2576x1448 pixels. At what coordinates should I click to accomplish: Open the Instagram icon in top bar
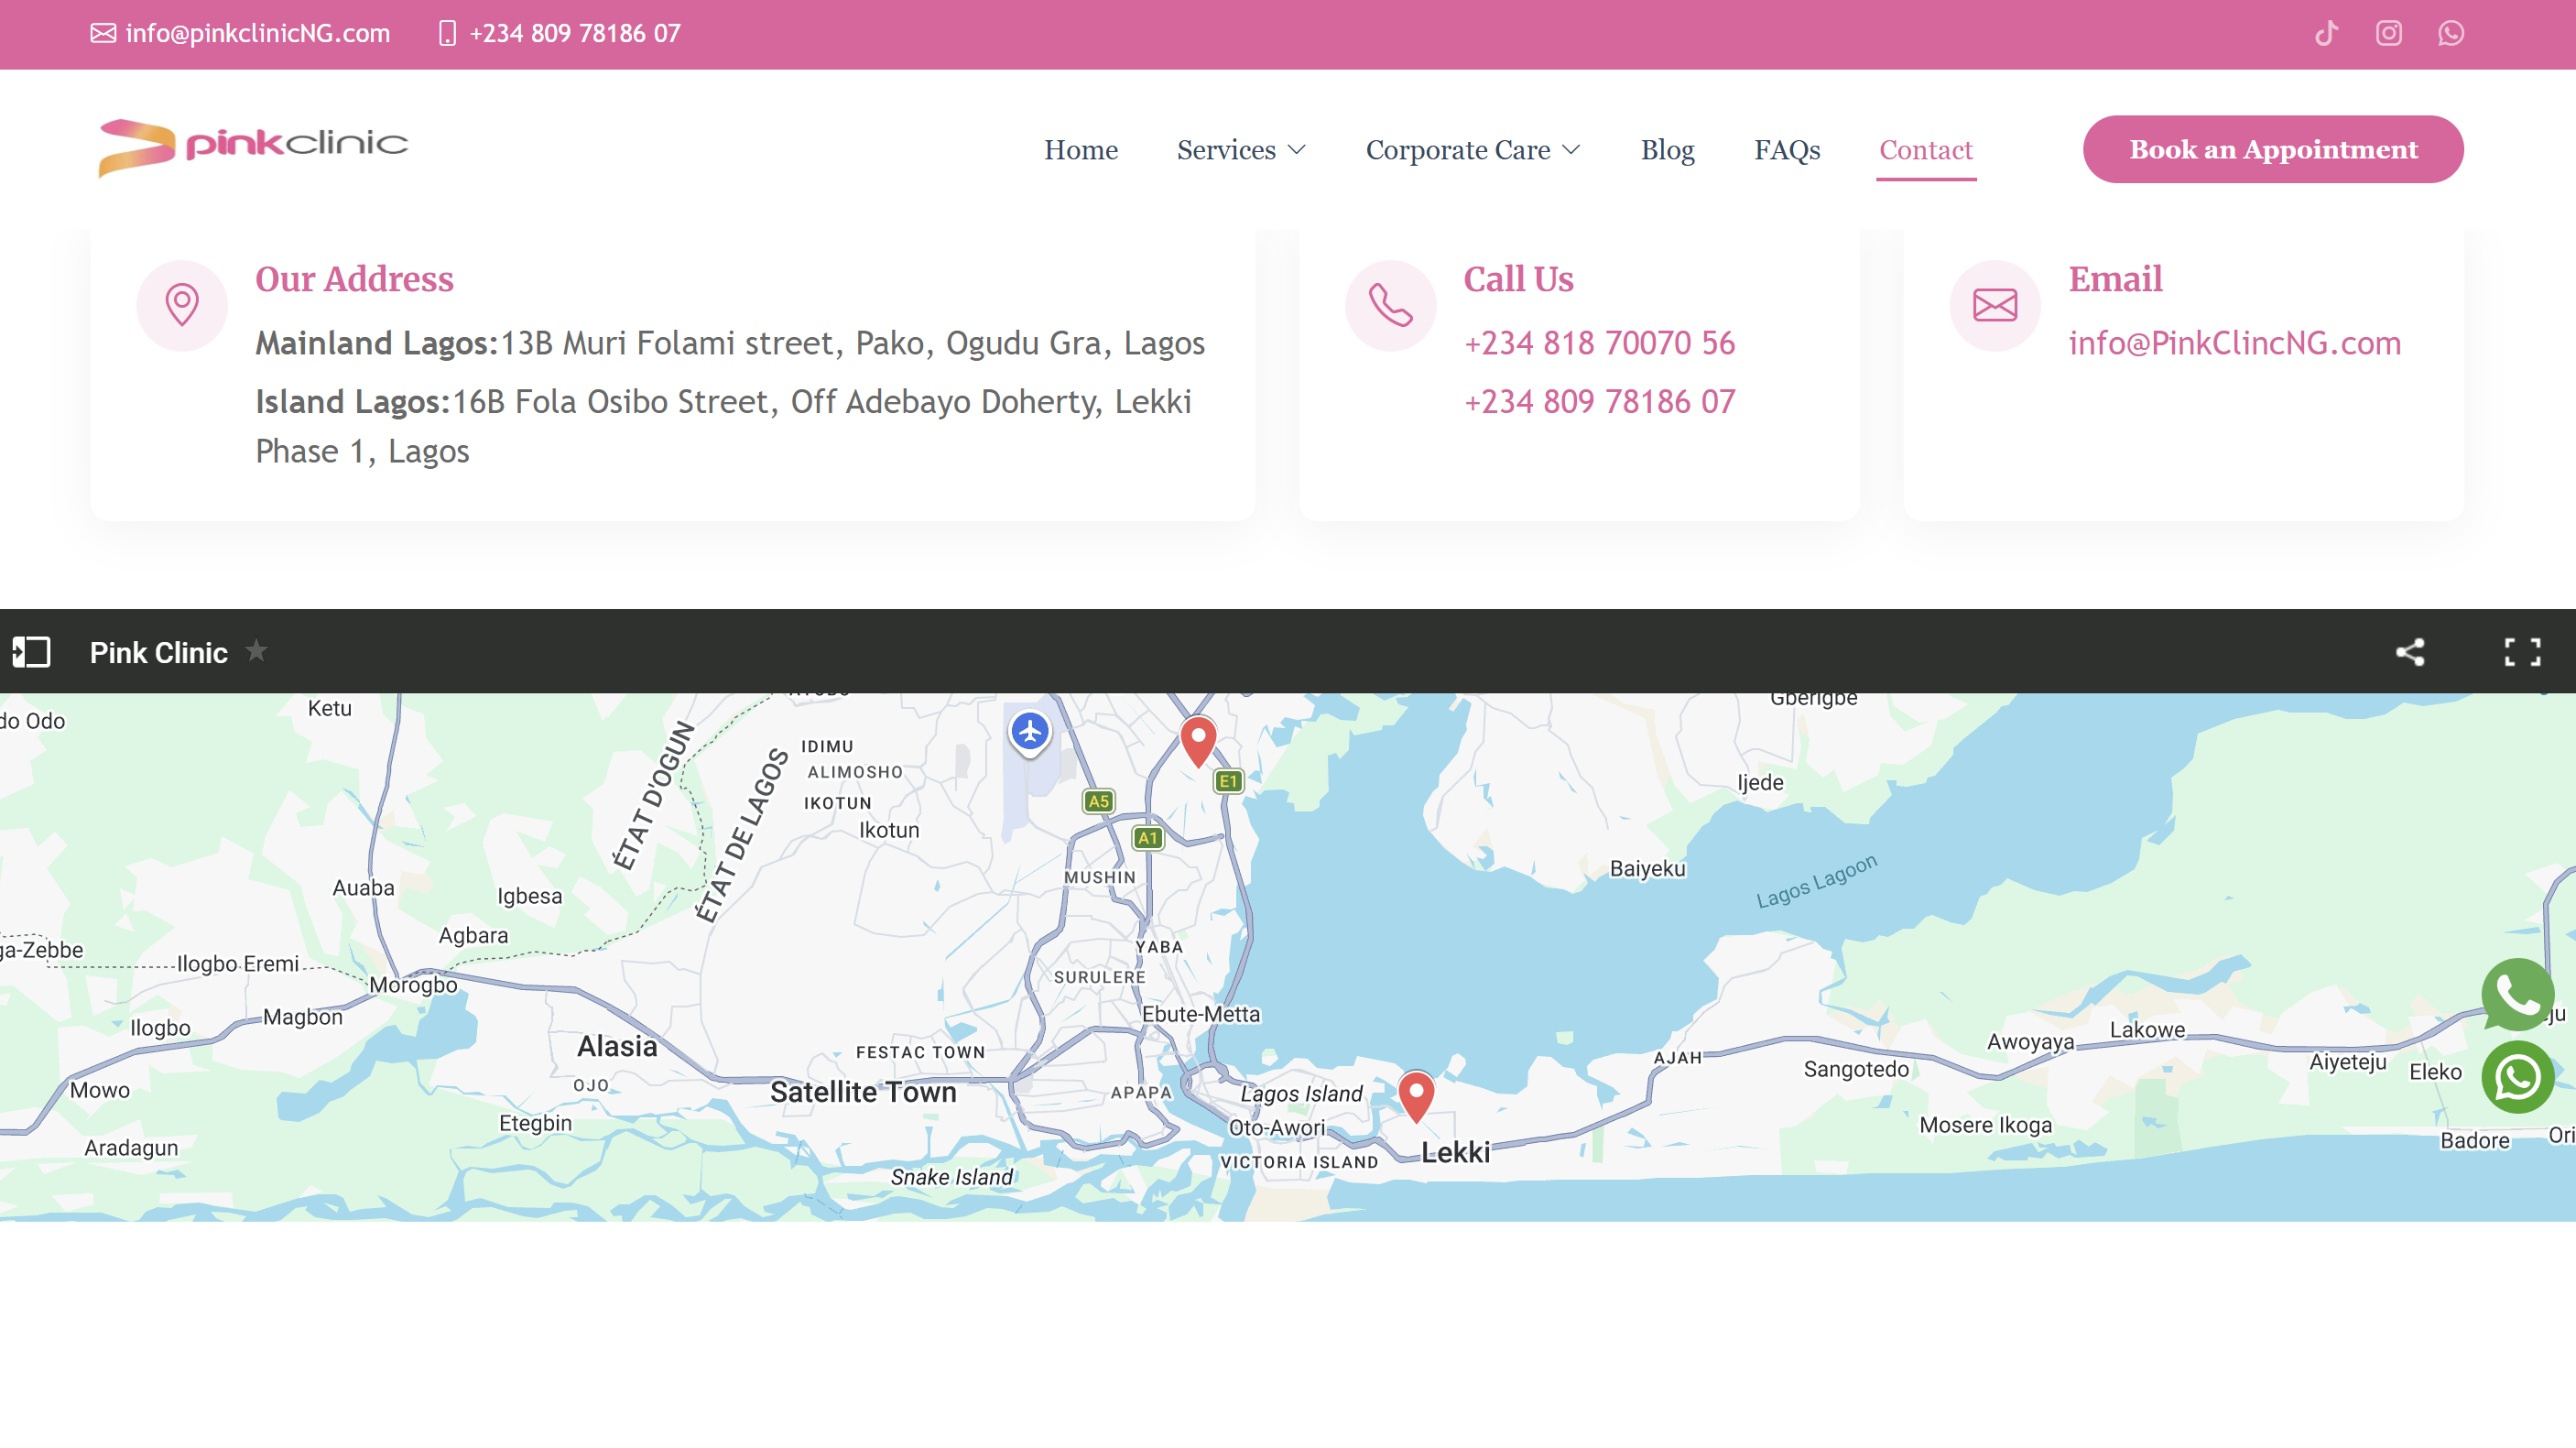[2388, 33]
